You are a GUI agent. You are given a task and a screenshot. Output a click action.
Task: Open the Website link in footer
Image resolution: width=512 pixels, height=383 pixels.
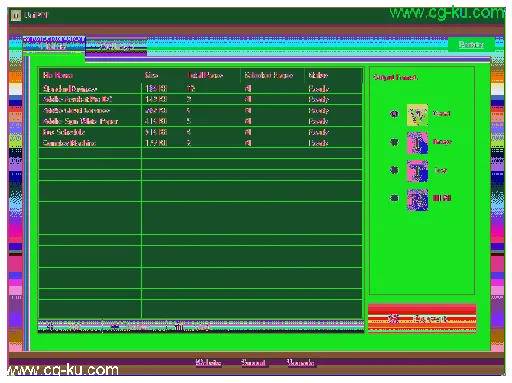pyautogui.click(x=208, y=362)
